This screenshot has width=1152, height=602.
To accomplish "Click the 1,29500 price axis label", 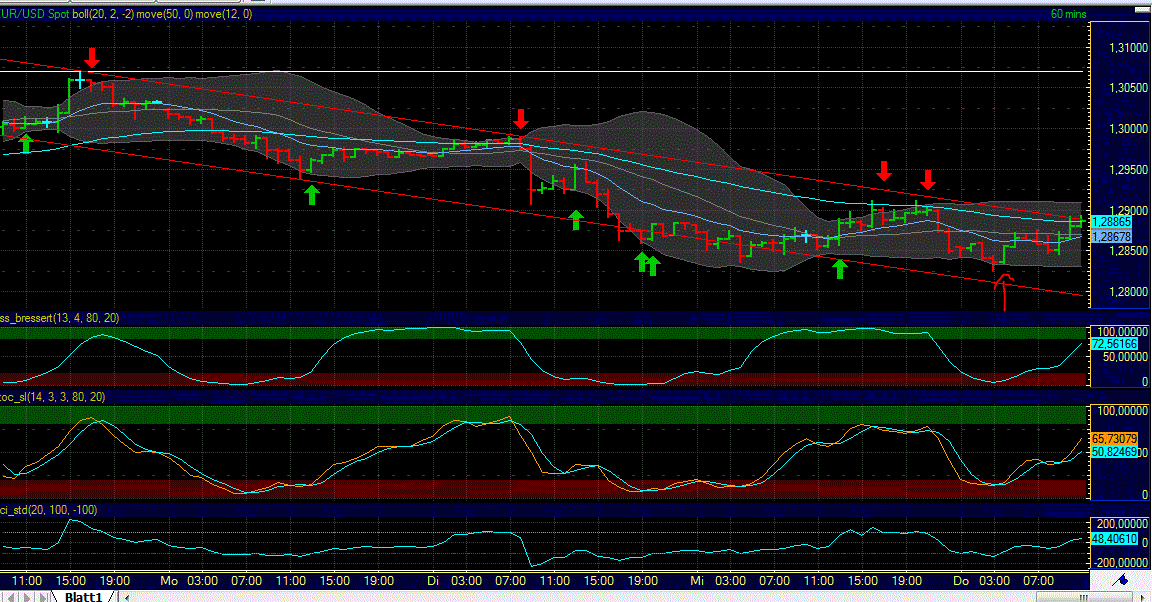I will click(1128, 170).
